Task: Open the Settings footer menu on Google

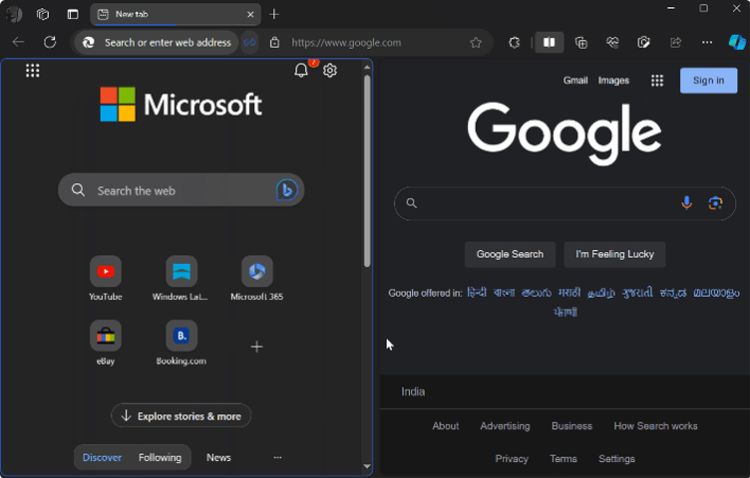Action: (x=617, y=459)
